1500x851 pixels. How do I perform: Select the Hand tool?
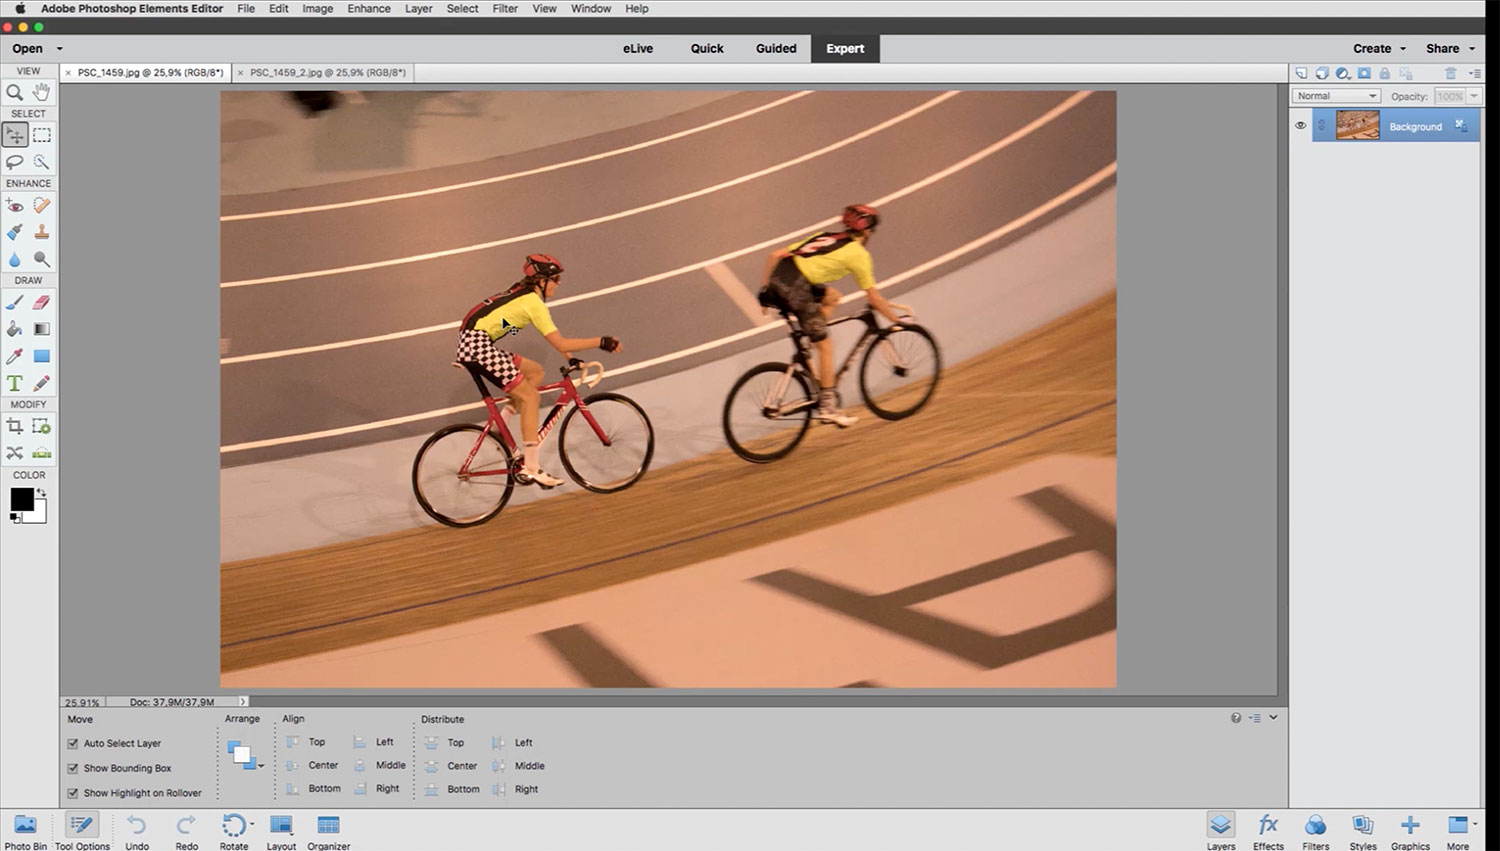pos(42,92)
